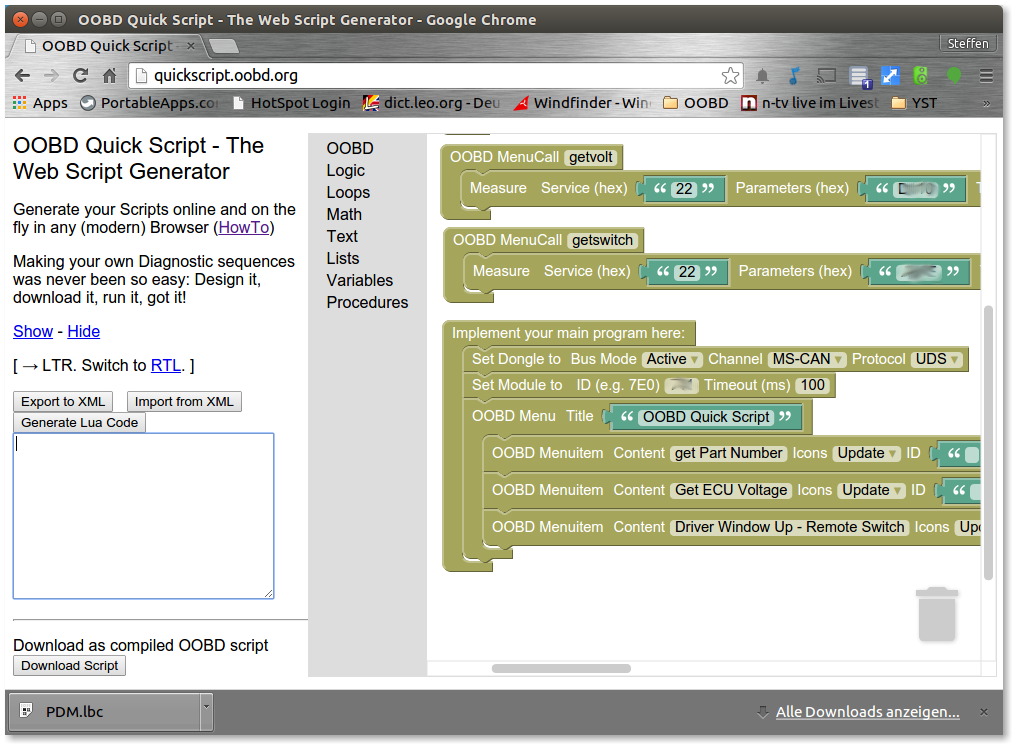Open the PDM.lbc downloaded file
This screenshot has height=744, width=1012.
pyautogui.click(x=106, y=712)
